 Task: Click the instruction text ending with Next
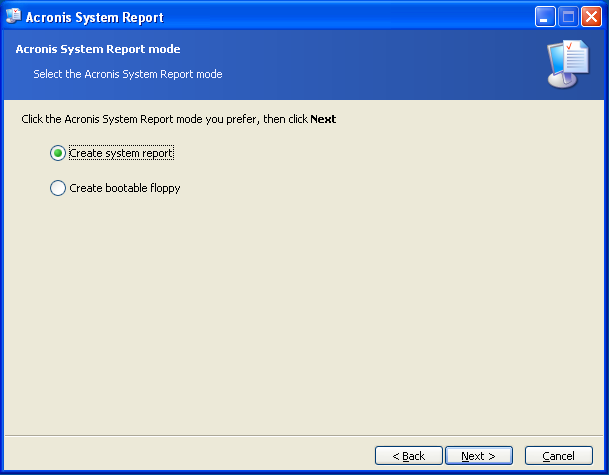coord(179,119)
